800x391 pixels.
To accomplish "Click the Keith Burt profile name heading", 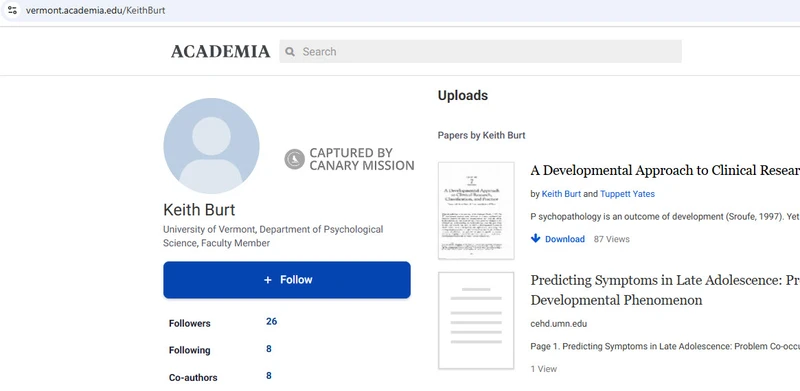I will (199, 210).
